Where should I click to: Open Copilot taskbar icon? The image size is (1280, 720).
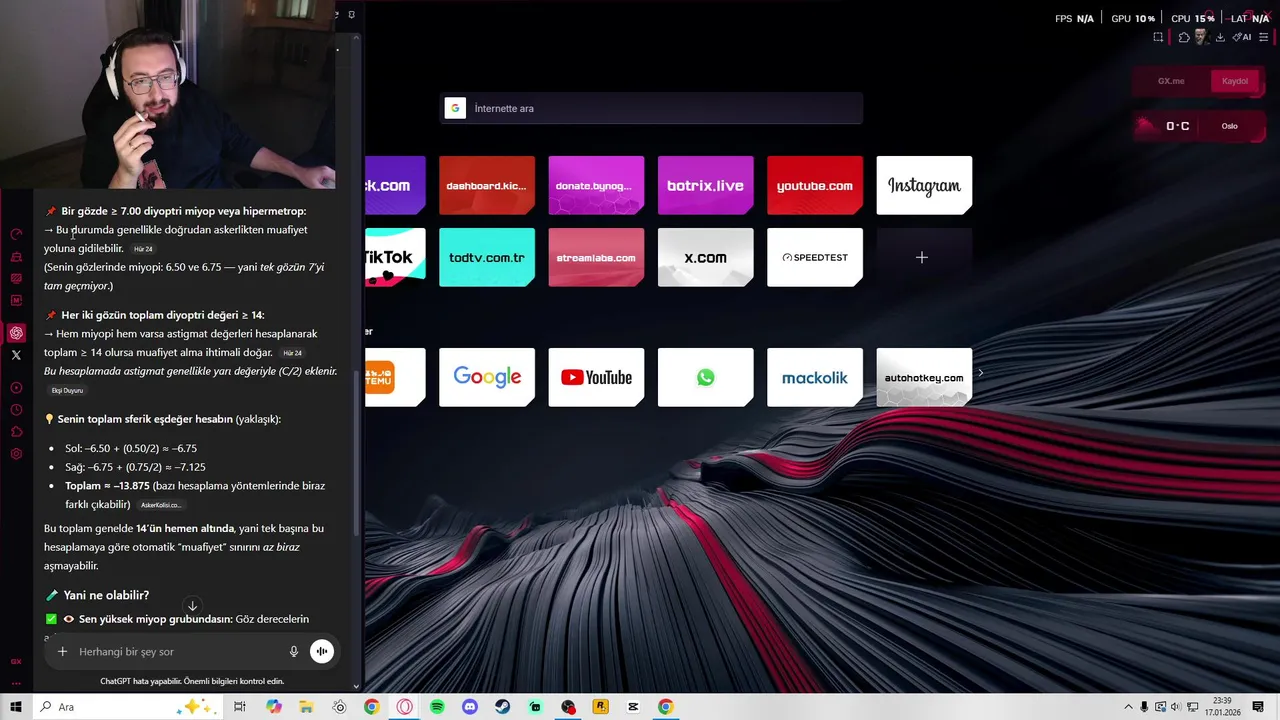(x=274, y=707)
